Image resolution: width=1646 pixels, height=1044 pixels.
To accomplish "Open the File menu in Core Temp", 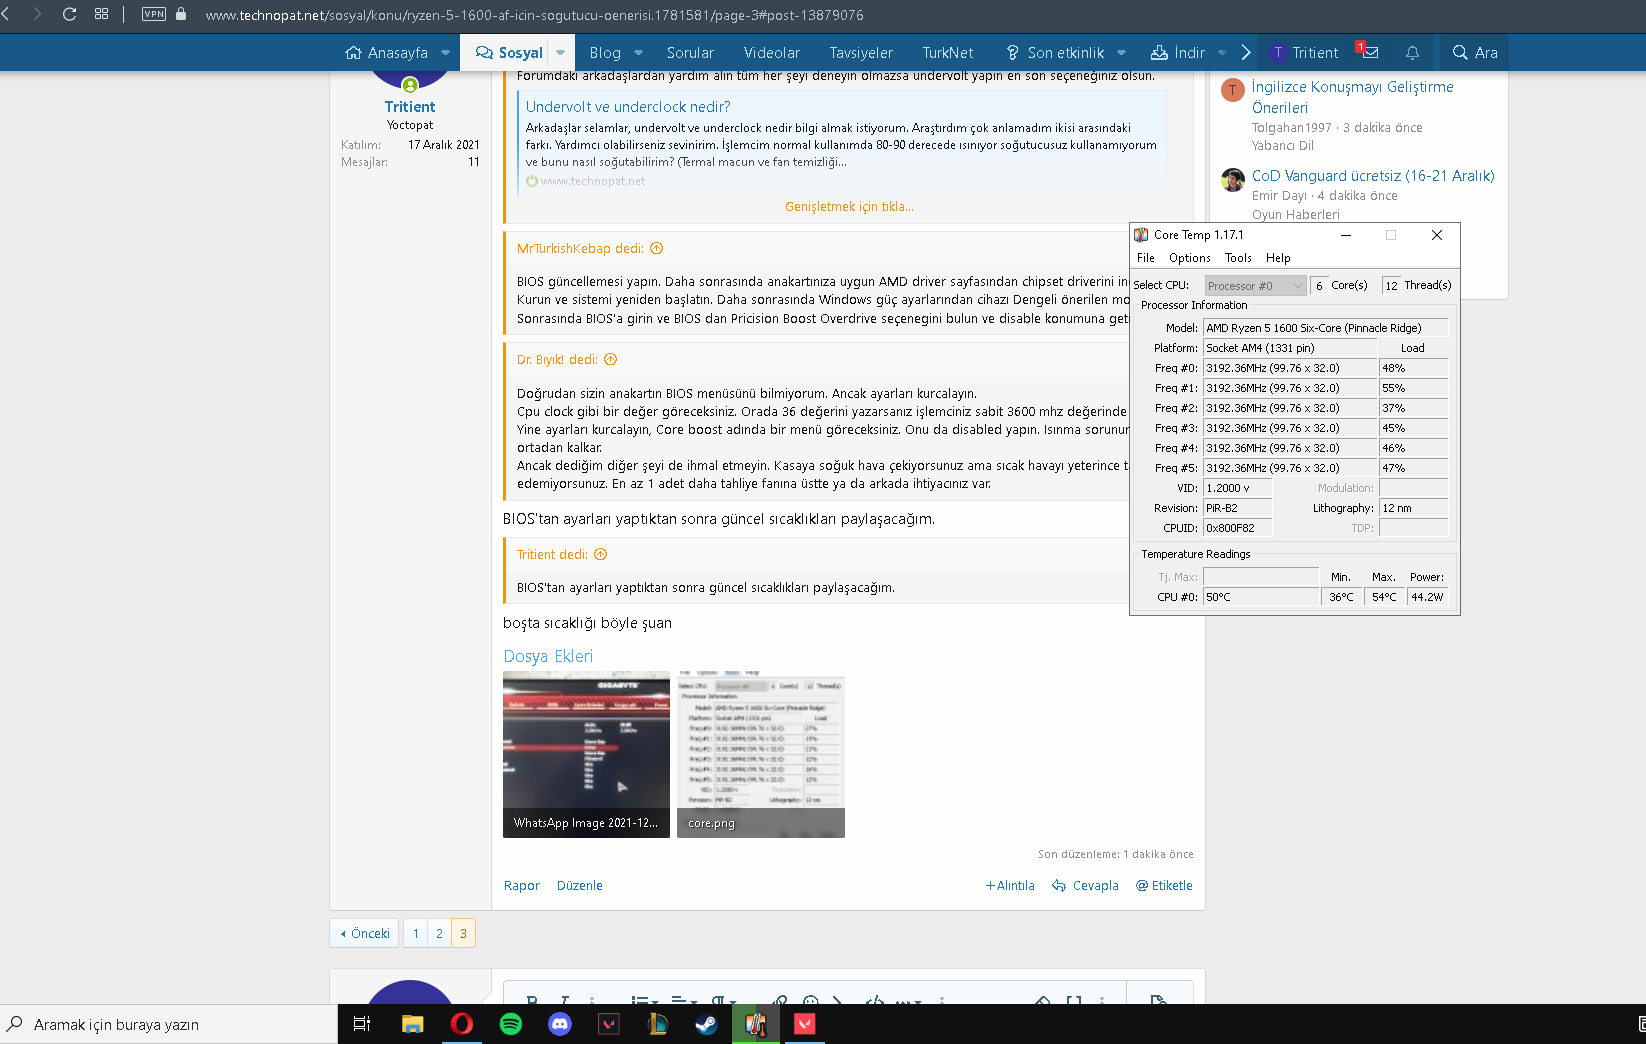I will [1146, 258].
